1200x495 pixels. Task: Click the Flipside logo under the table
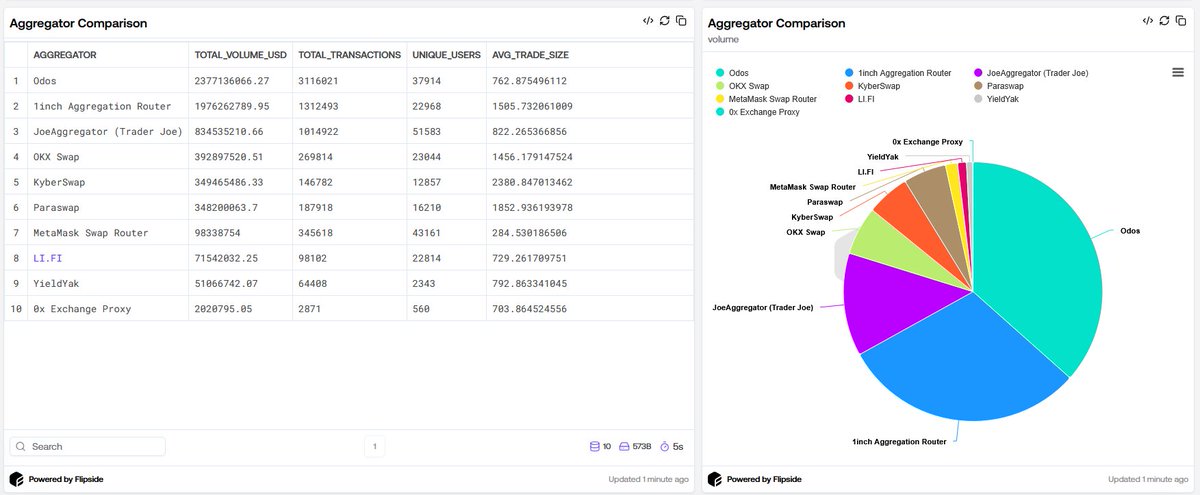tap(16, 479)
